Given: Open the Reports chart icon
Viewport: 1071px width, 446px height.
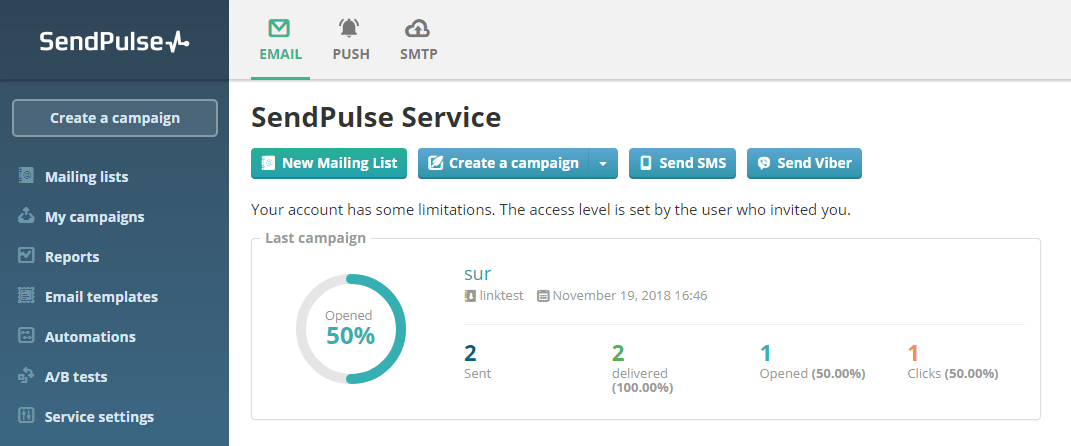Looking at the screenshot, I should [x=26, y=256].
